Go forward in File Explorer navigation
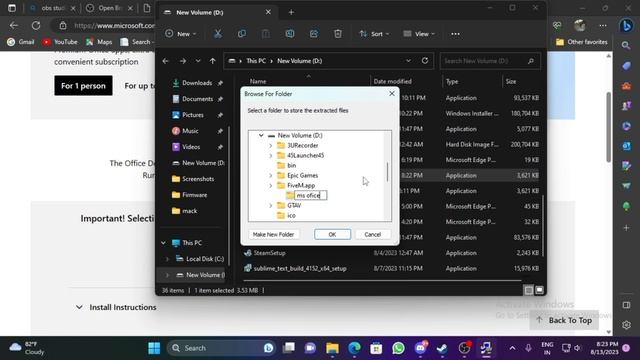 click(x=182, y=61)
